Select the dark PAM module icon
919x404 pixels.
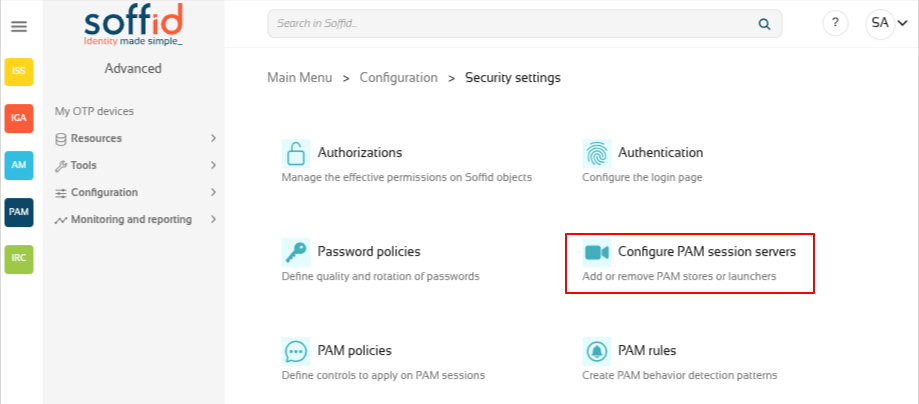click(19, 212)
